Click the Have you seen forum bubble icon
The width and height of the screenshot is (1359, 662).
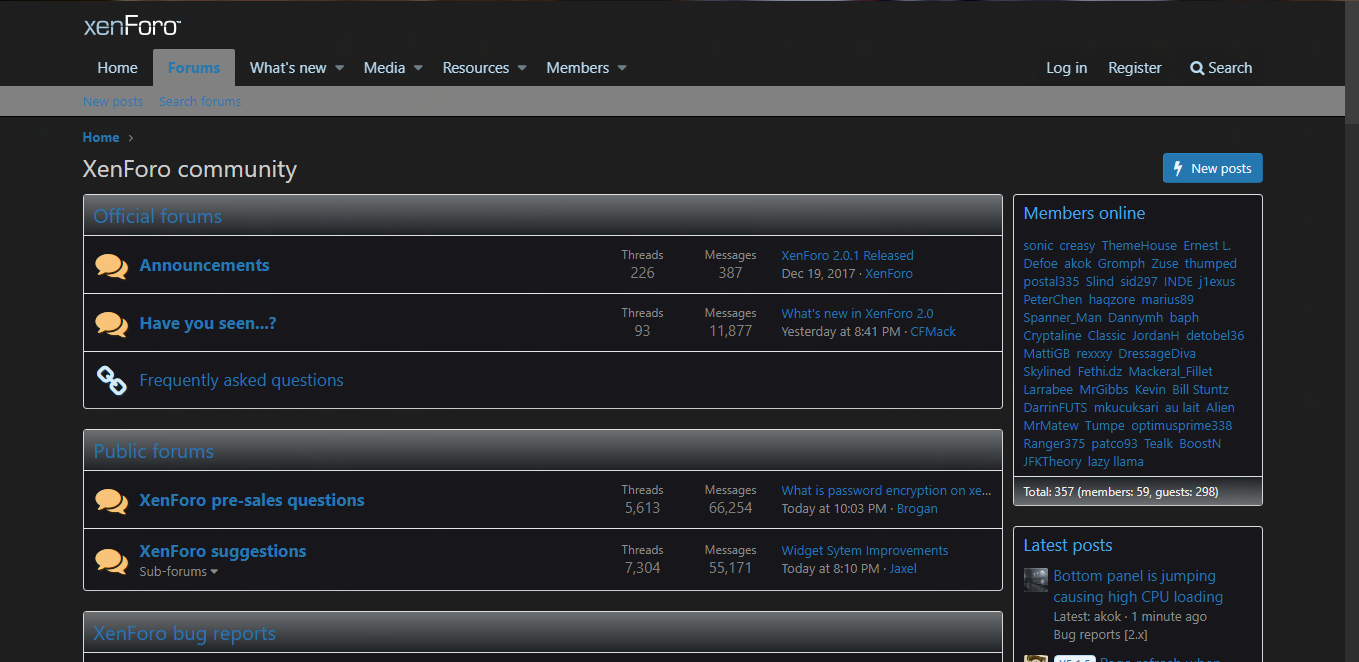point(111,324)
